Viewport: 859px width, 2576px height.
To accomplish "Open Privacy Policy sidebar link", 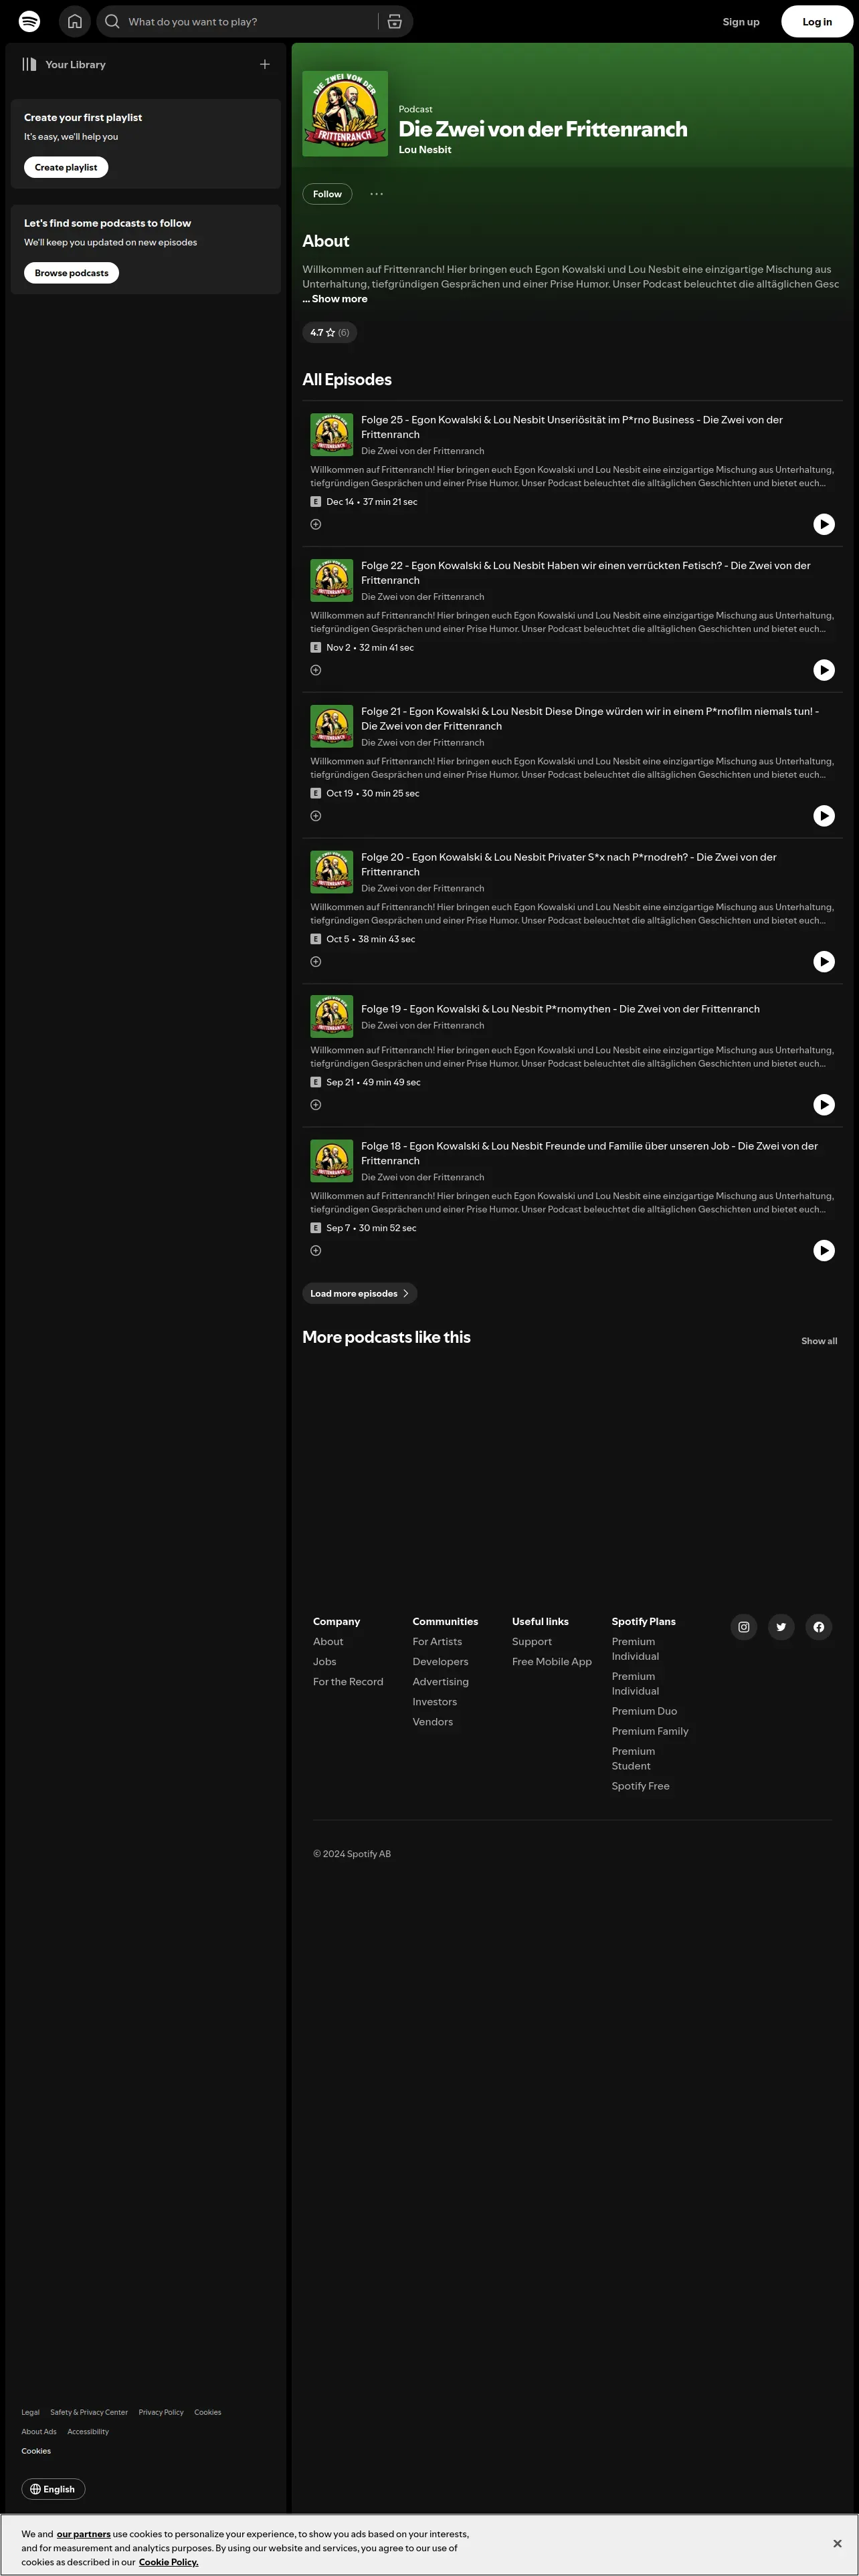I will 161,2412.
